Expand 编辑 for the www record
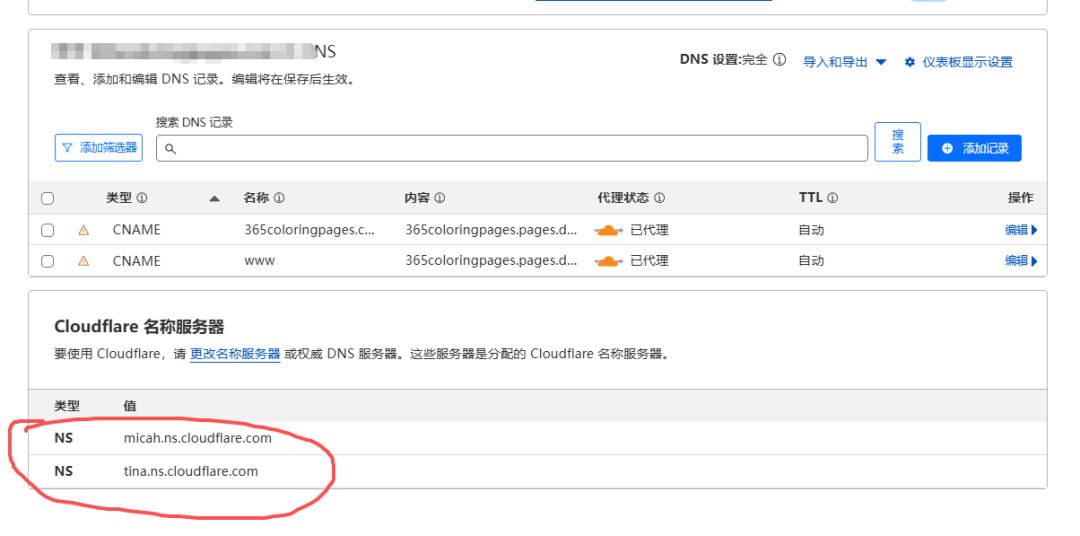This screenshot has height=536, width=1080. (1020, 261)
